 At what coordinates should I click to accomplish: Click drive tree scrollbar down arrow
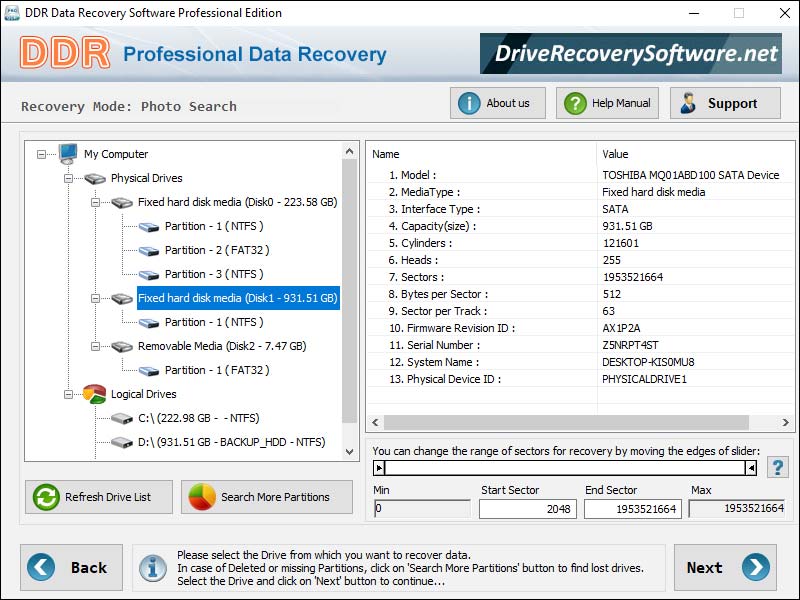(x=349, y=452)
